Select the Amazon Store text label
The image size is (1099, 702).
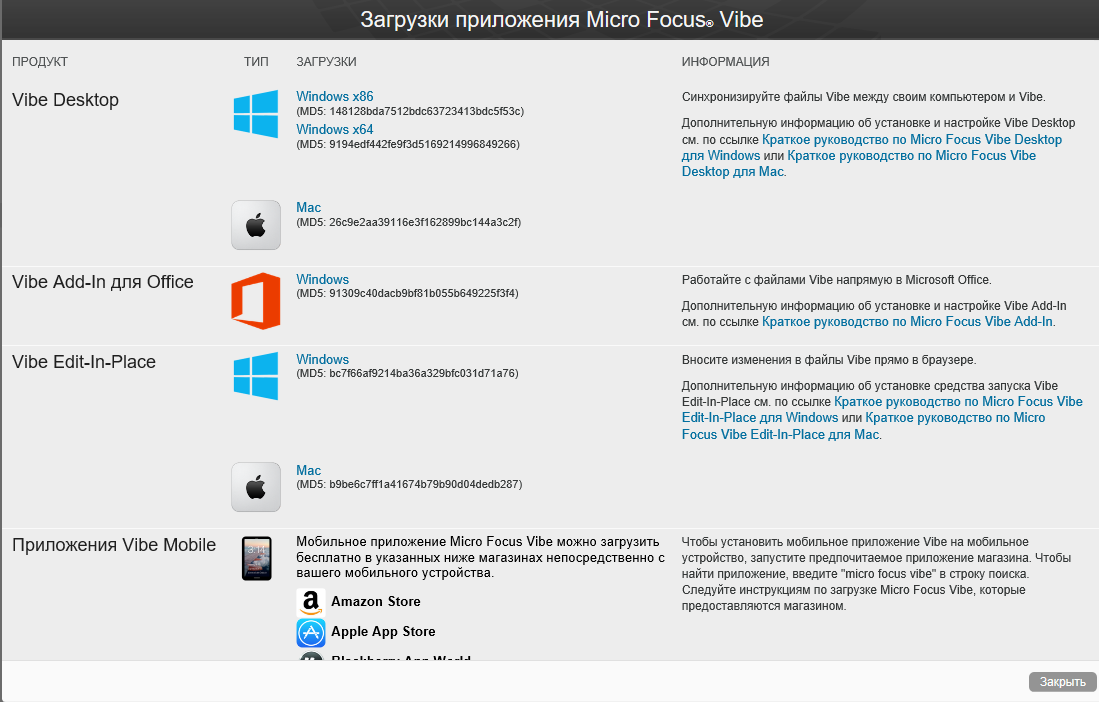(376, 602)
